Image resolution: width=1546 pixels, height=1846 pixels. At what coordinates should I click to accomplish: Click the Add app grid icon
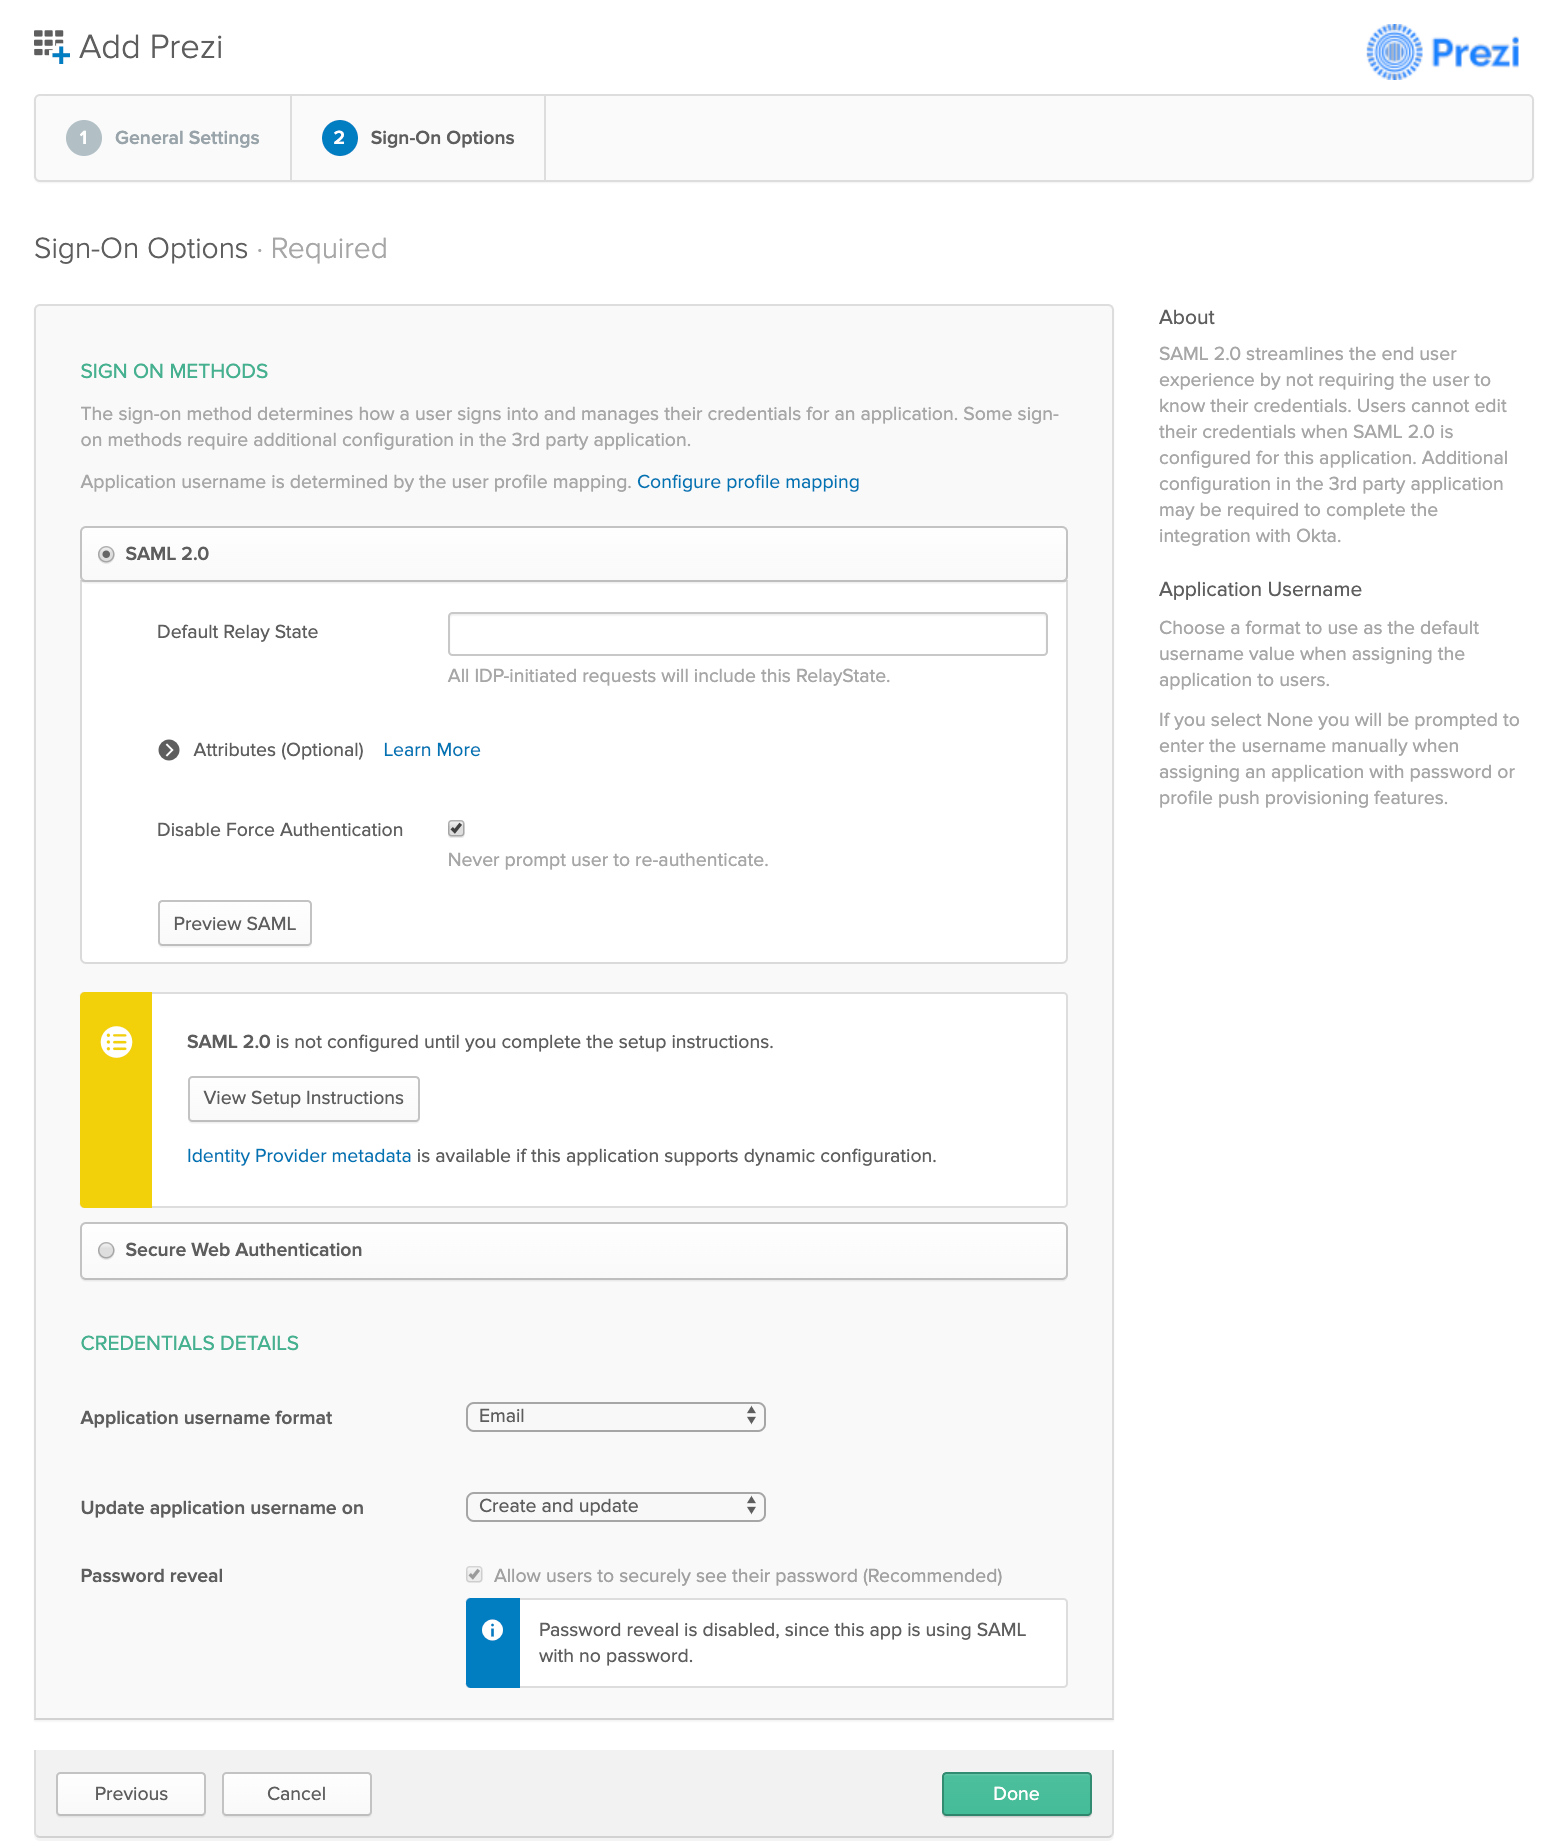51,46
